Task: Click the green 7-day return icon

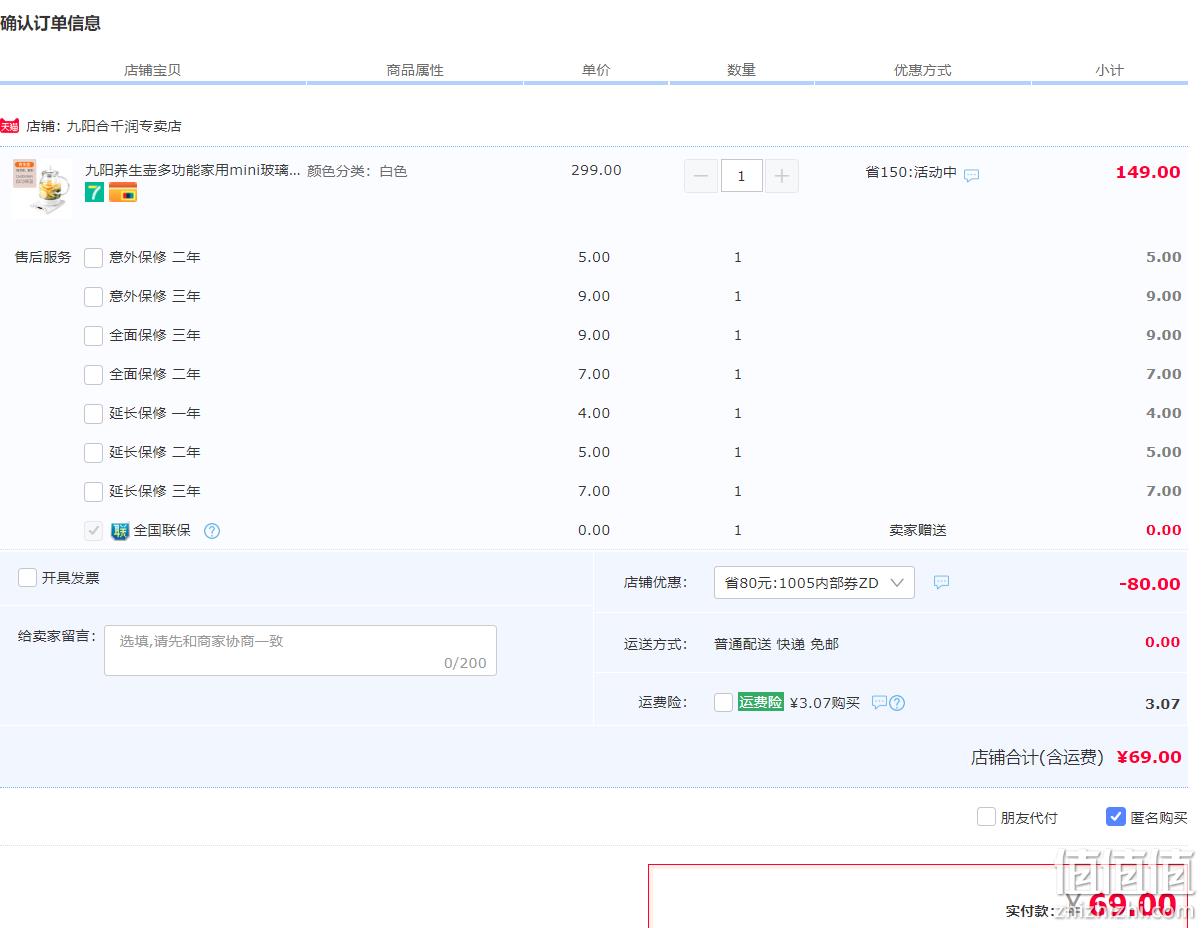Action: [94, 193]
